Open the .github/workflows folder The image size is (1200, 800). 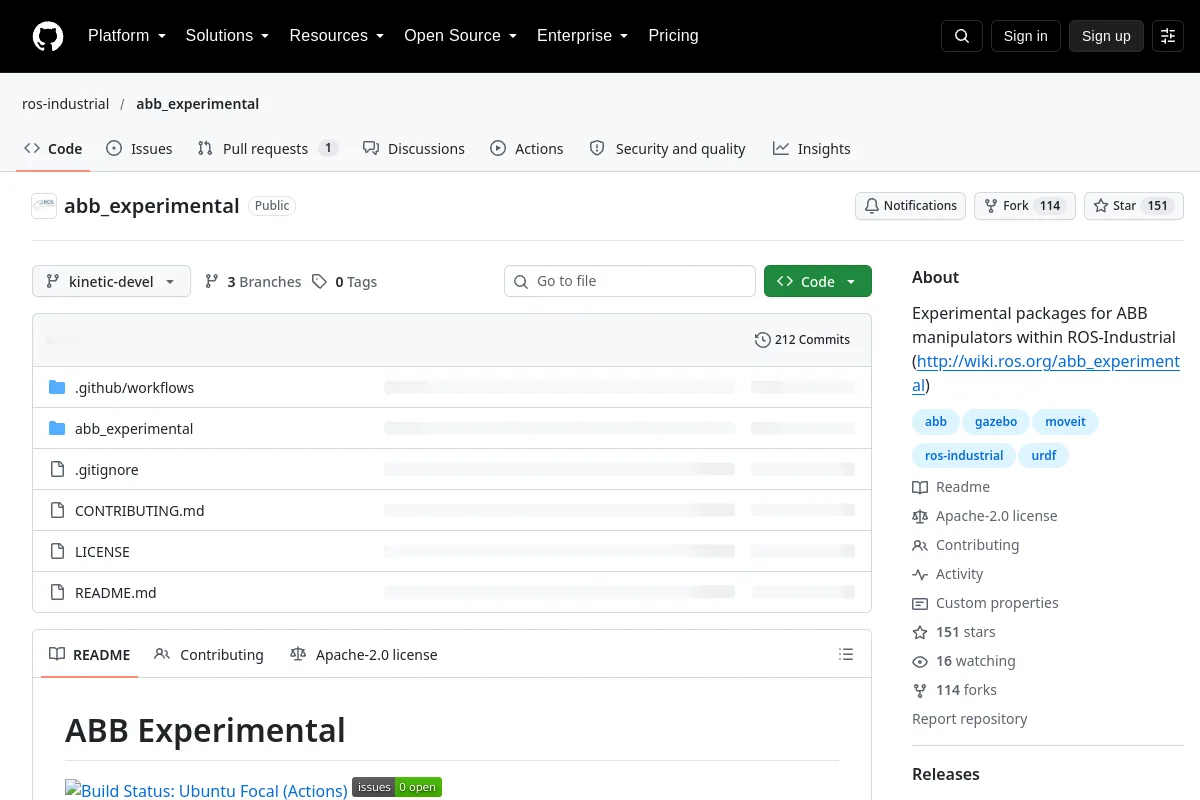[x=135, y=388]
